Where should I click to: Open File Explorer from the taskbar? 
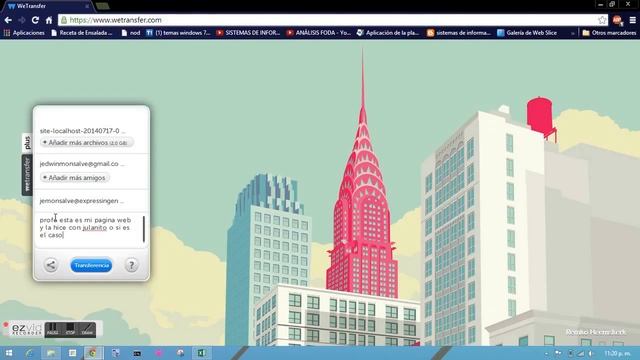pos(51,353)
